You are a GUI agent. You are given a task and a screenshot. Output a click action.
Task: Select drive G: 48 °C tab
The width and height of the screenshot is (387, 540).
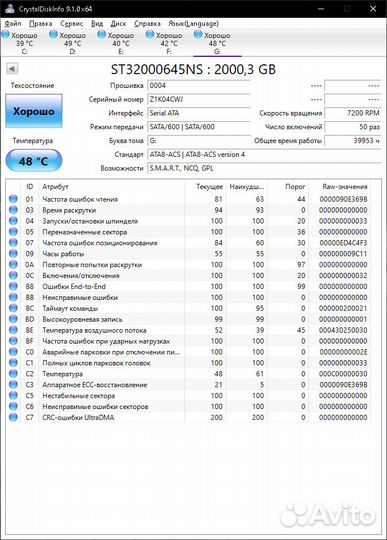(217, 43)
